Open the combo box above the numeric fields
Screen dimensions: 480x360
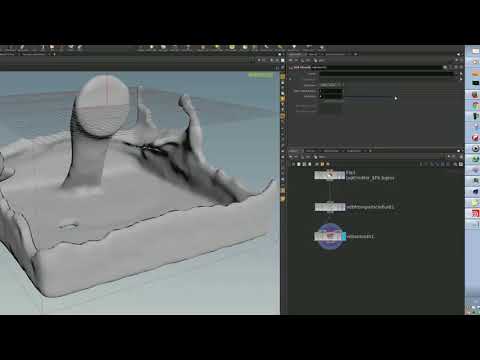click(331, 85)
